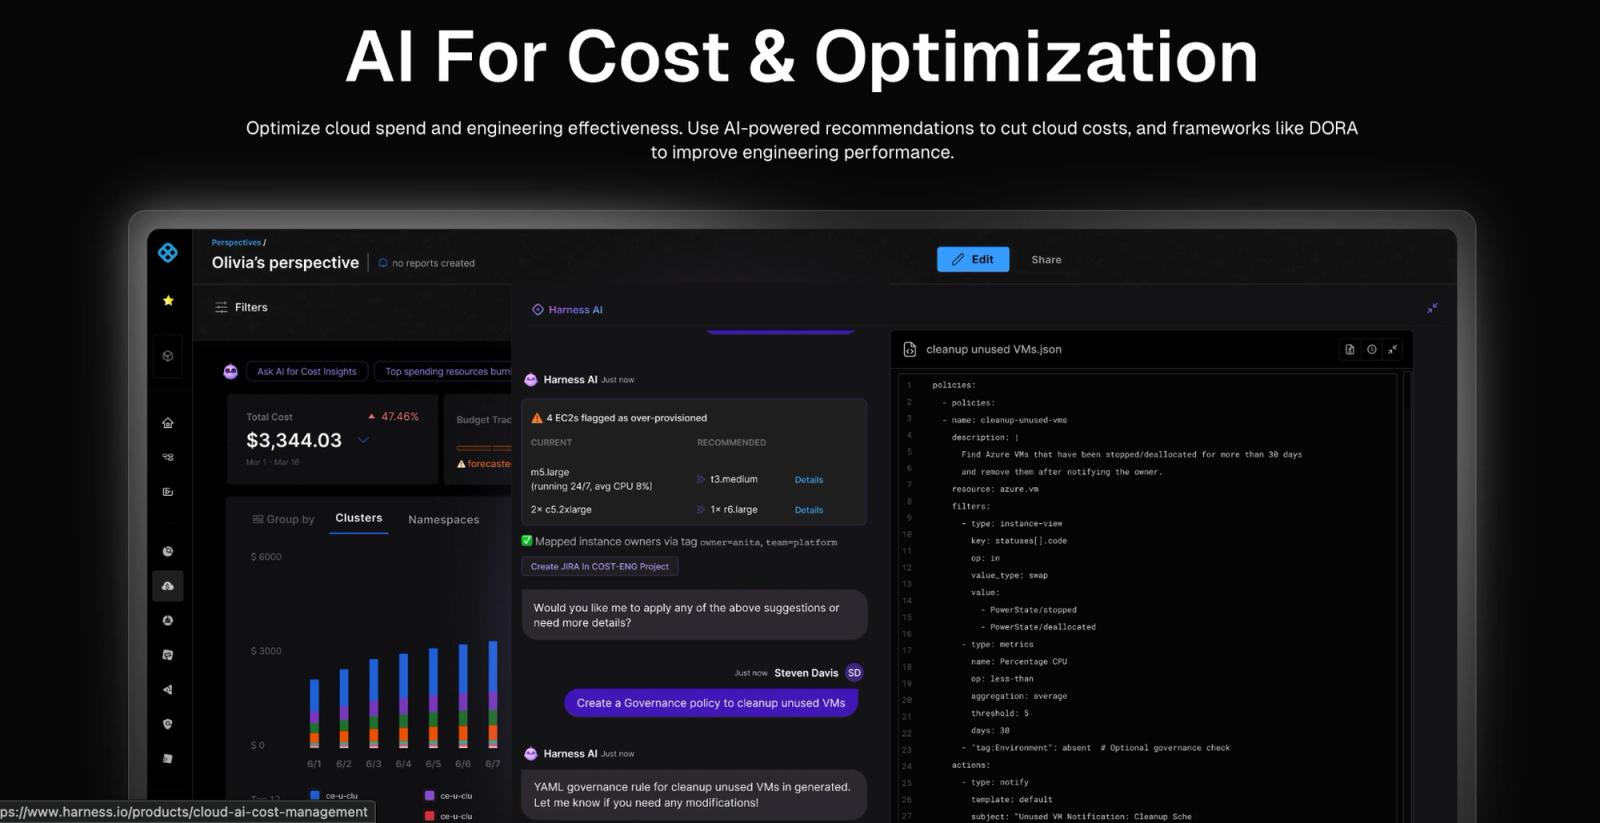The image size is (1600, 823).
Task: Open the Group by selector
Action: click(x=283, y=519)
